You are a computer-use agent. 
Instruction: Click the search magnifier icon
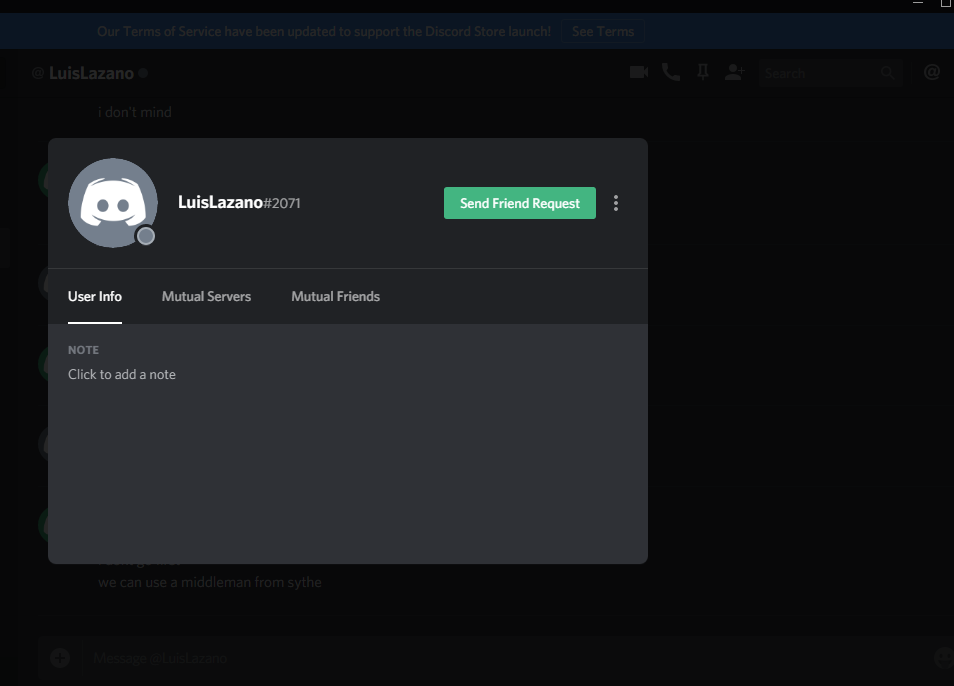[887, 73]
